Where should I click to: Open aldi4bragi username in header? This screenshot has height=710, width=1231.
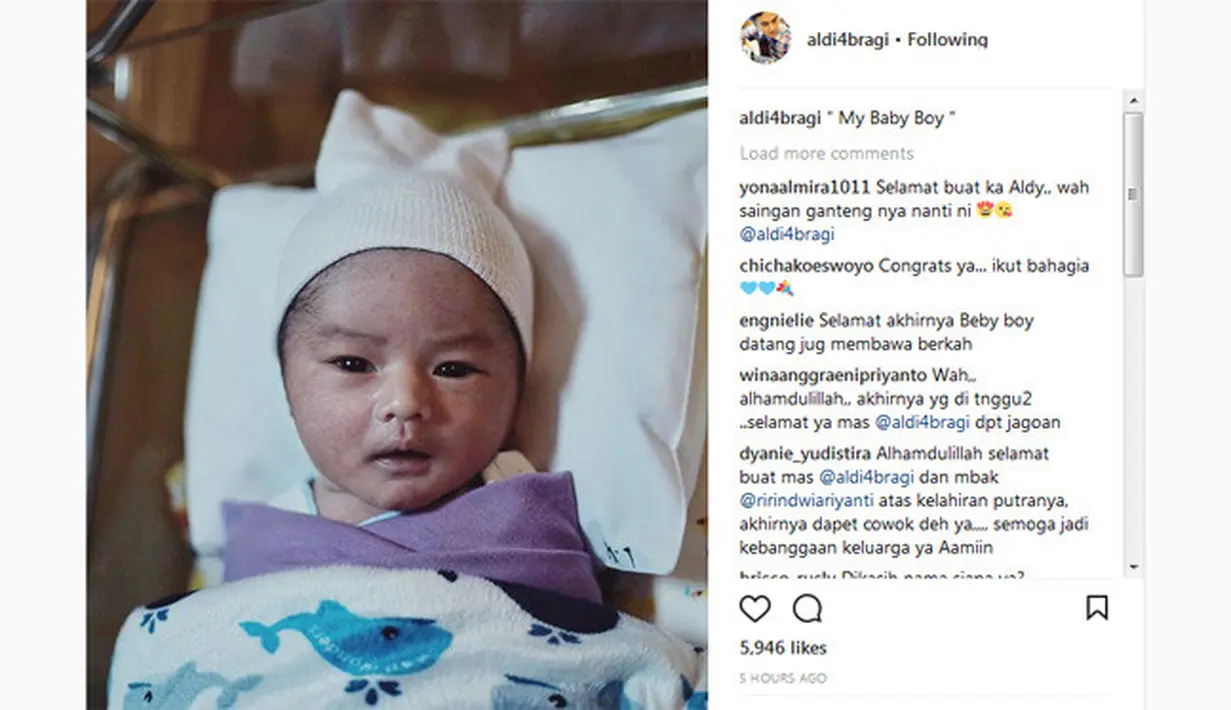click(x=848, y=40)
